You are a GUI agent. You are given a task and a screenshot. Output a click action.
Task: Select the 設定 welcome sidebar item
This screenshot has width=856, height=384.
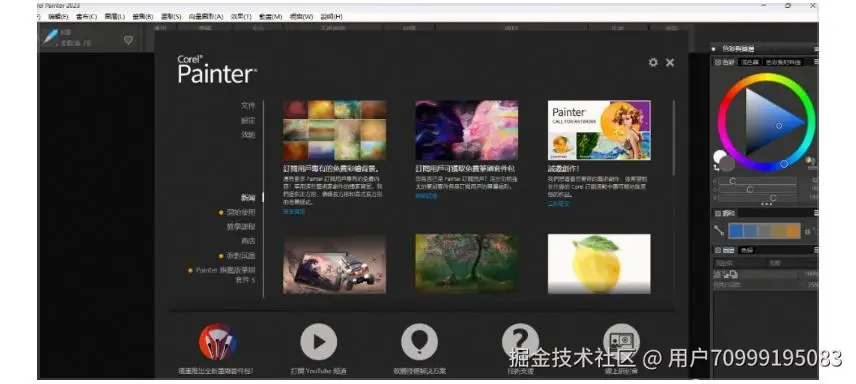coord(248,120)
